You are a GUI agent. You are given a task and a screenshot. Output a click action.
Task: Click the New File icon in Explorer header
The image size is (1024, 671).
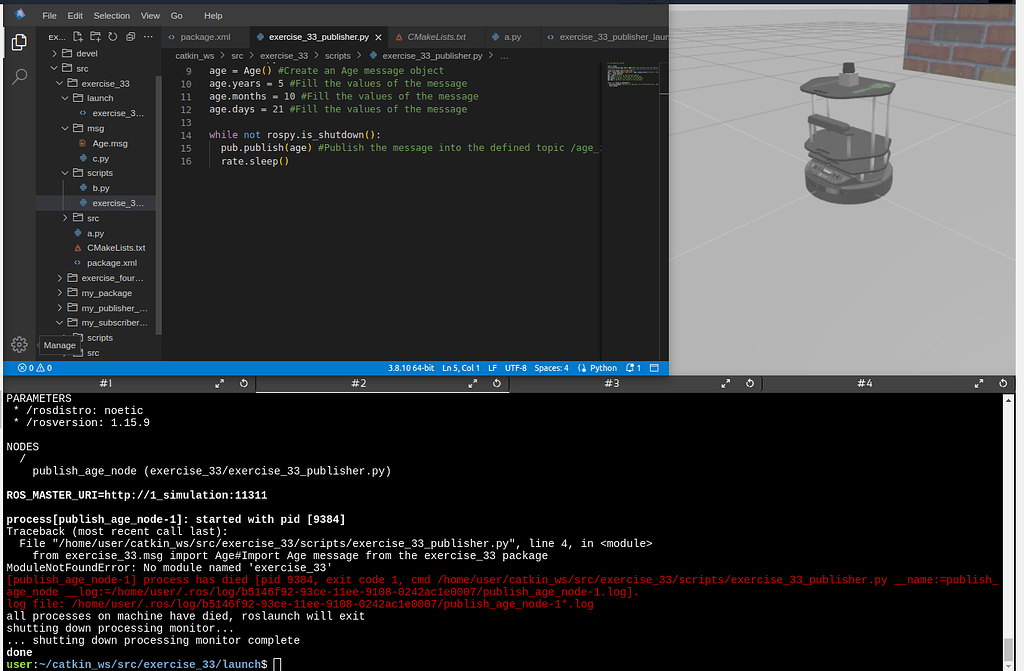(x=77, y=35)
